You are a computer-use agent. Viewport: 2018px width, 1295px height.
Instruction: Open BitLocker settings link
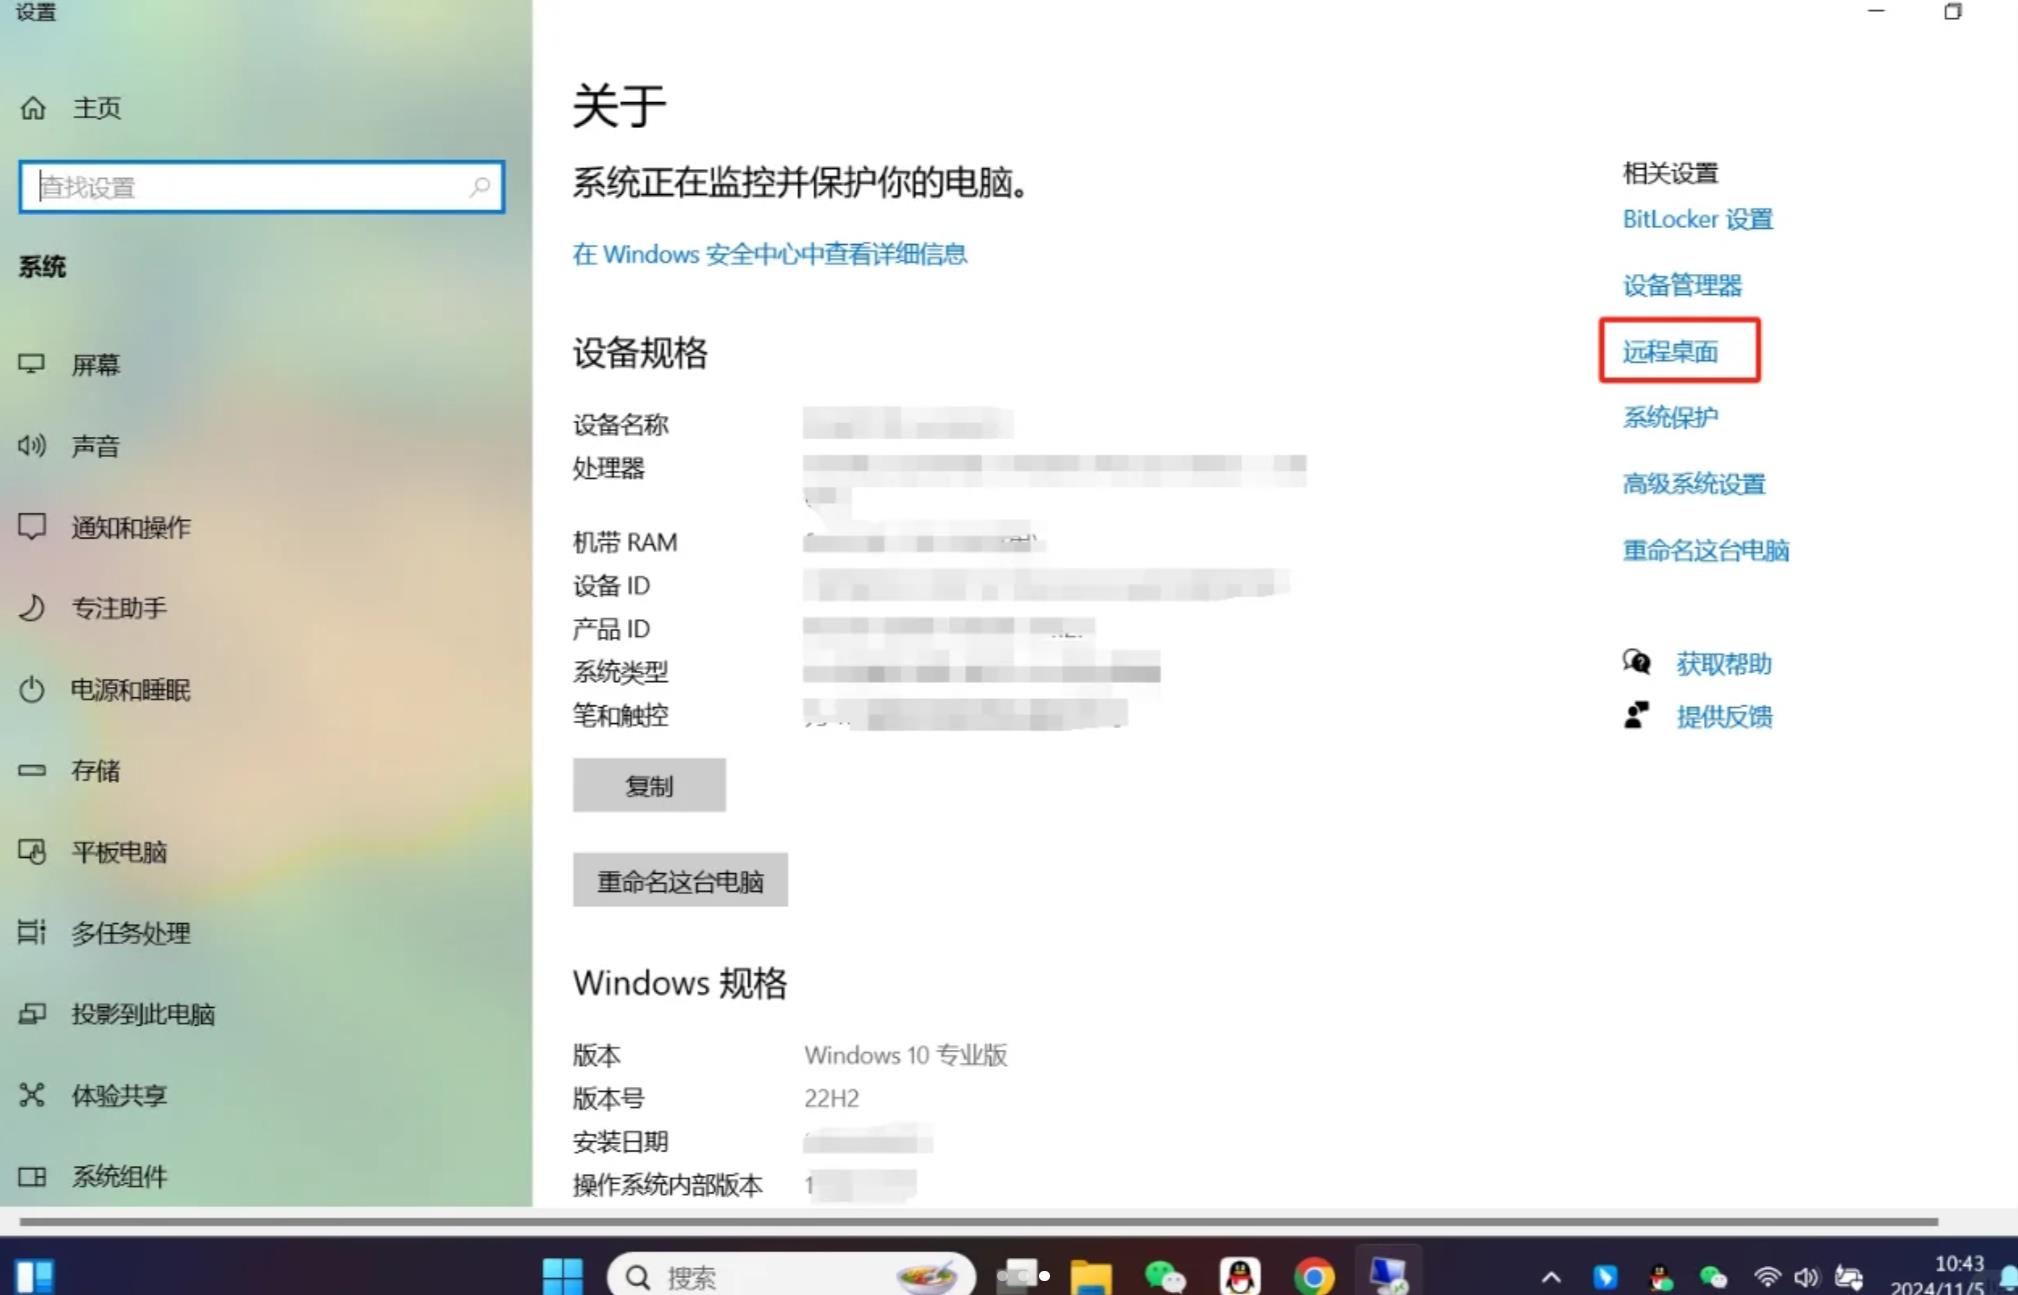click(x=1697, y=219)
